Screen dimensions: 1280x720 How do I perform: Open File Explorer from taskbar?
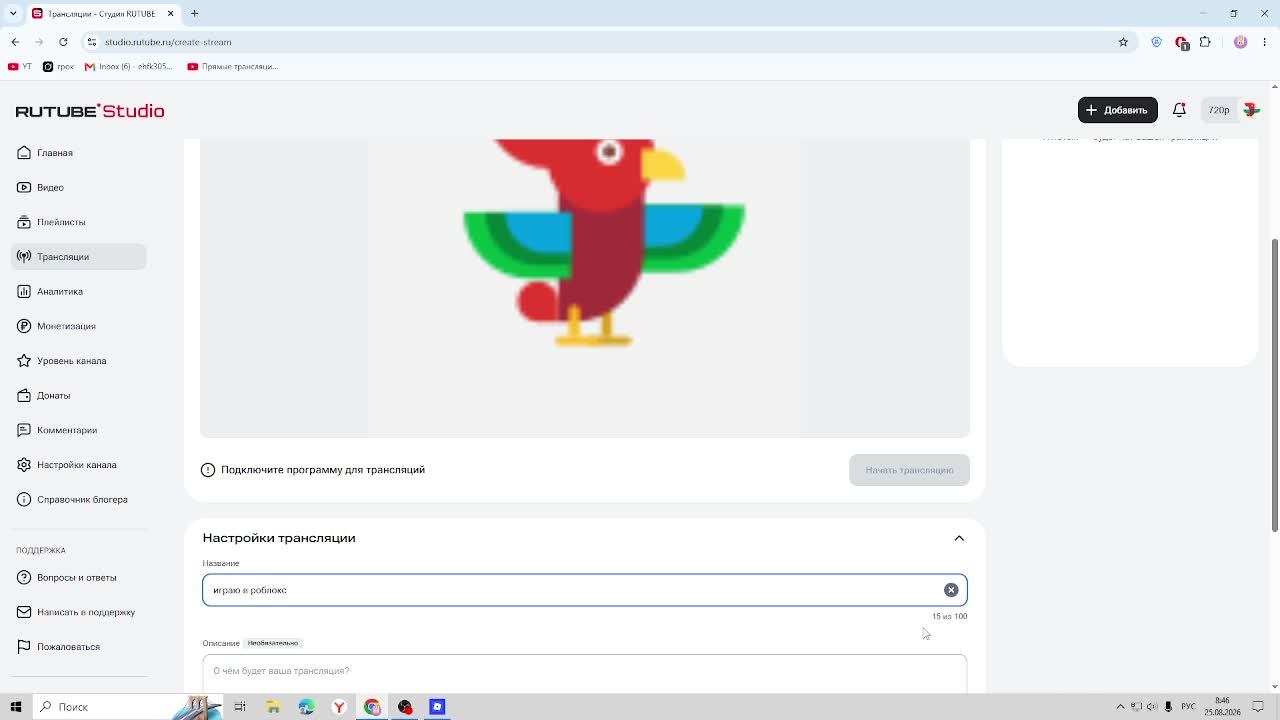(x=273, y=707)
